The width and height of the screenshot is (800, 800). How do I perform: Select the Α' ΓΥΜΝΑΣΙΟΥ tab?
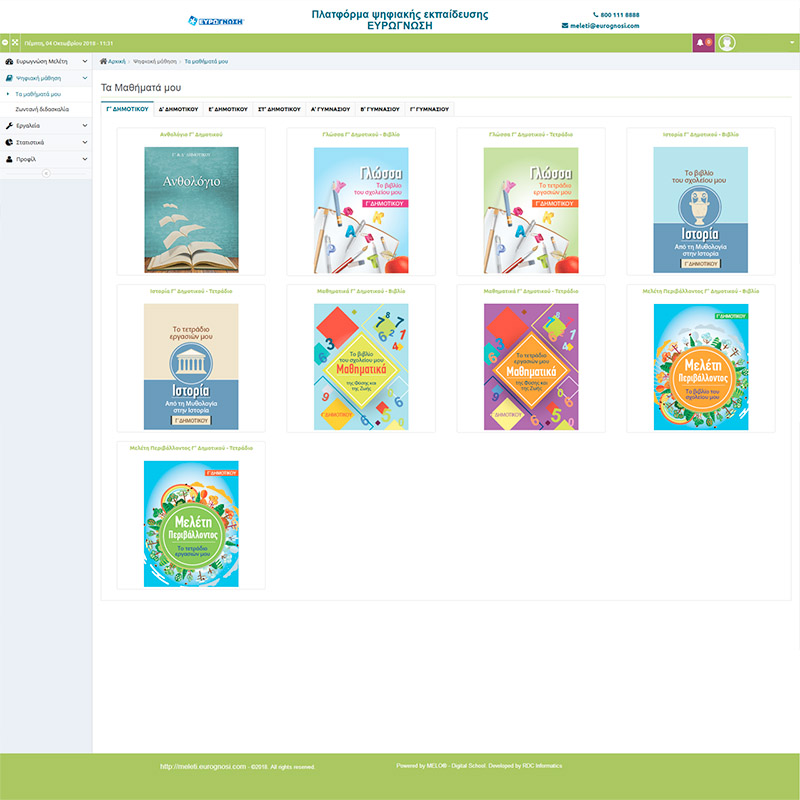(x=330, y=108)
